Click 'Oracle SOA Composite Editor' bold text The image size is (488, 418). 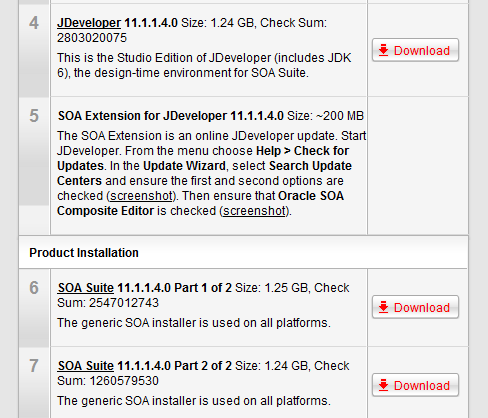coord(200,203)
